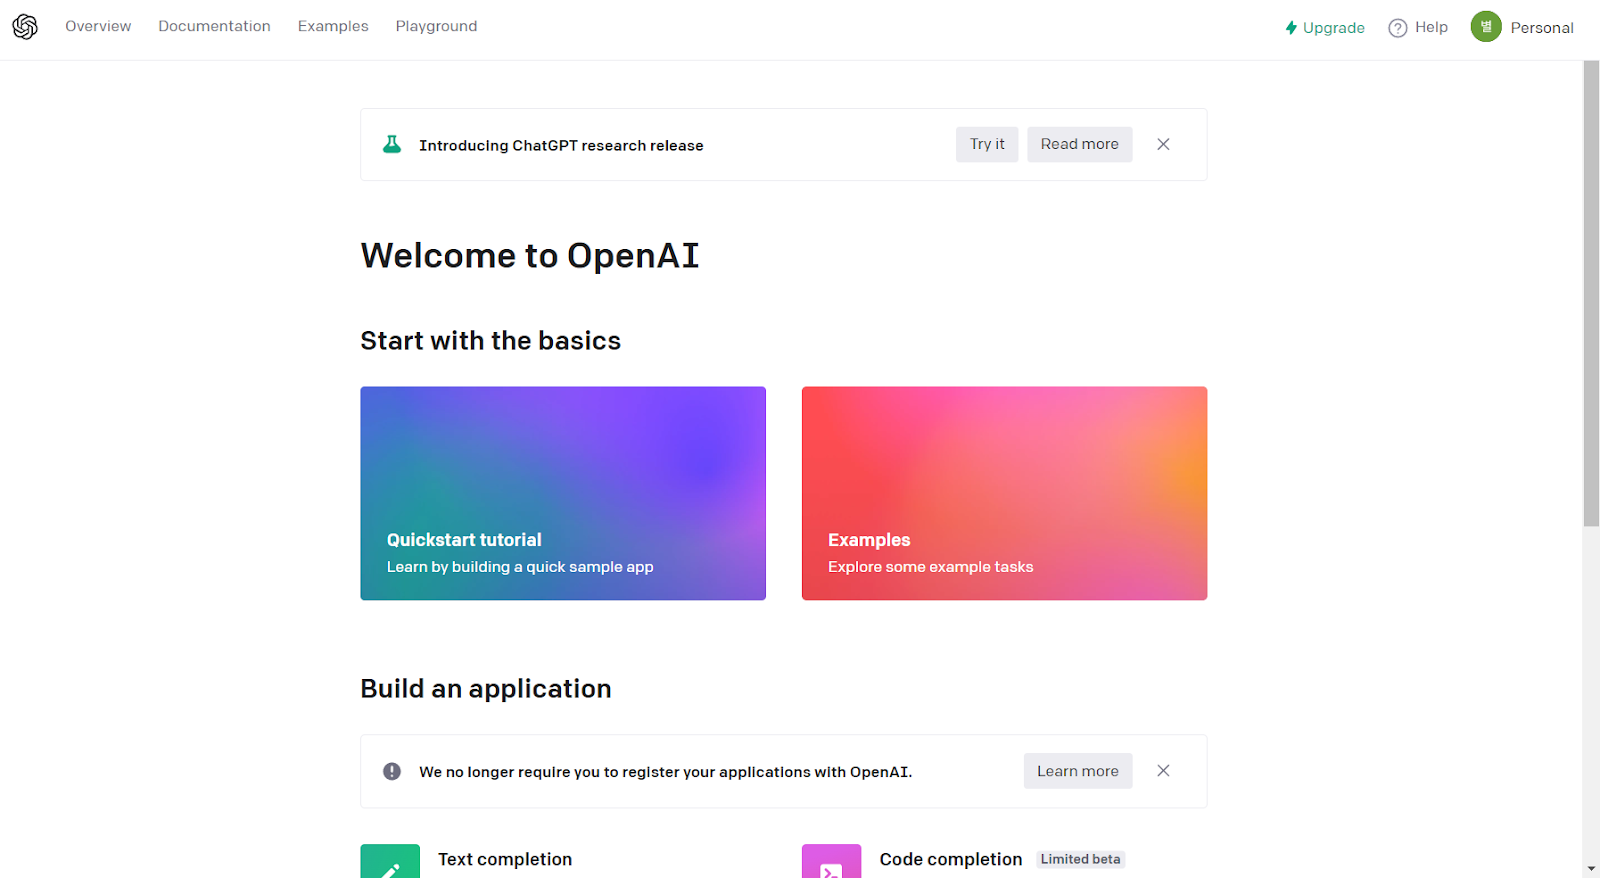1600x878 pixels.
Task: Dismiss the ChatGPT research release banner
Action: pos(1163,144)
